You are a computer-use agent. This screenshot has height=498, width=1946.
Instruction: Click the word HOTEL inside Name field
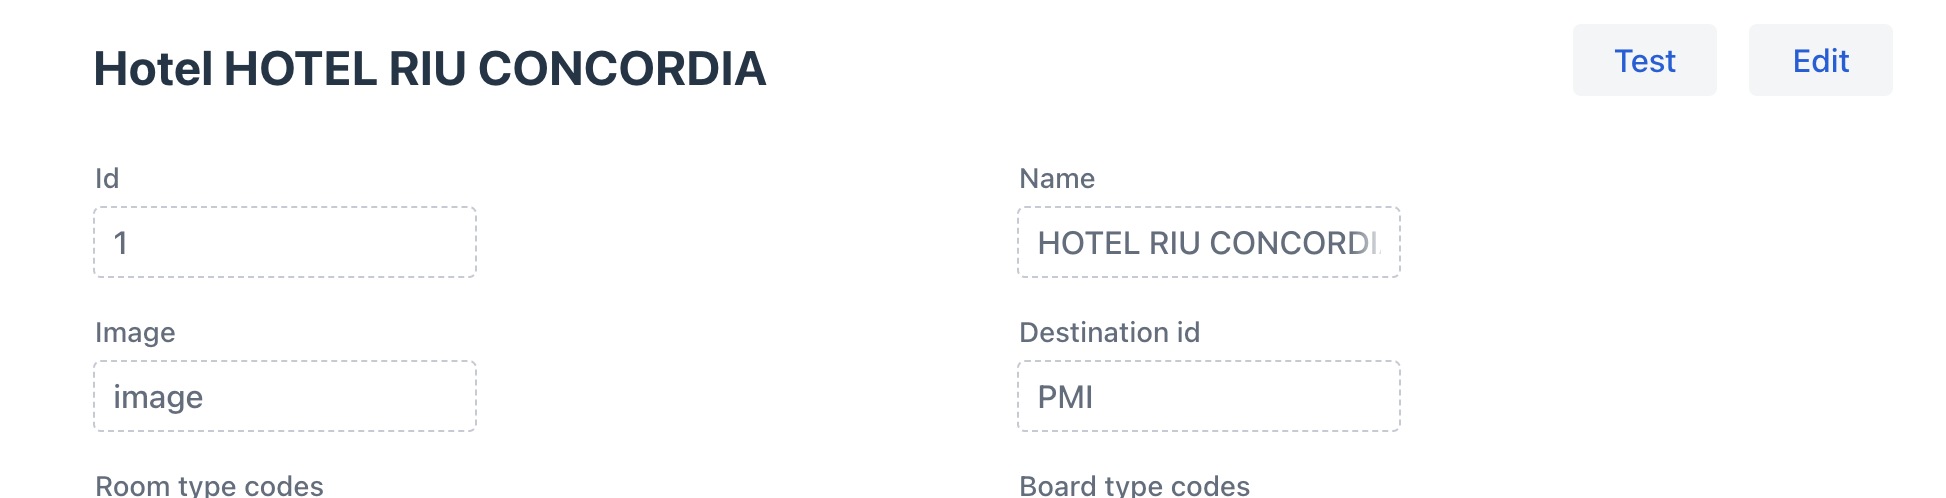(1088, 243)
